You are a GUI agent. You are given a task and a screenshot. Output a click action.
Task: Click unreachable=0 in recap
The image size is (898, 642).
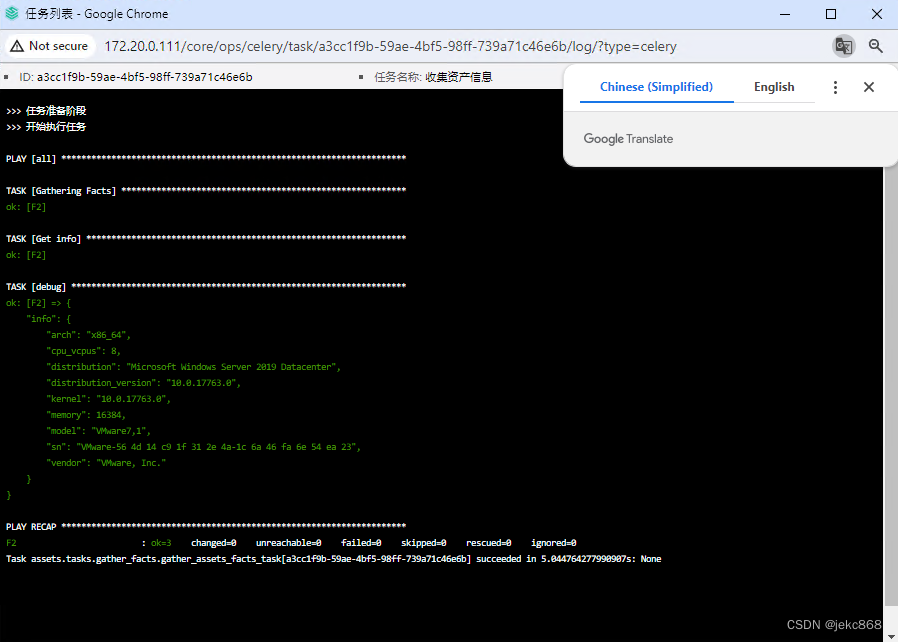[x=289, y=543]
